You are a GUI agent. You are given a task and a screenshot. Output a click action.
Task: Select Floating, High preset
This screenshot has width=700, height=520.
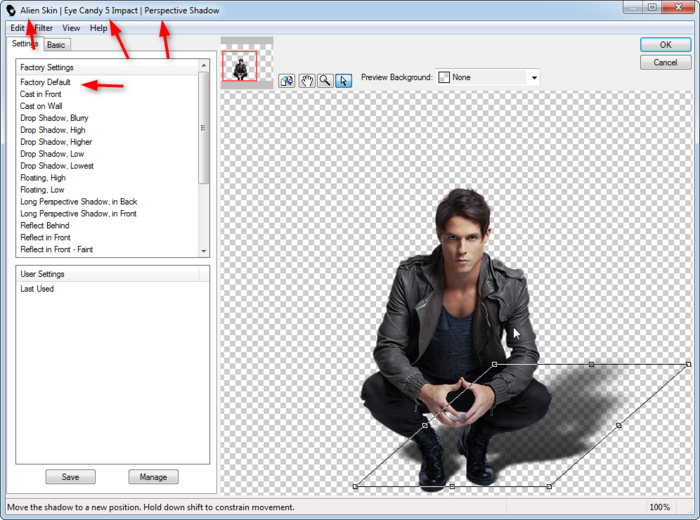(x=43, y=178)
